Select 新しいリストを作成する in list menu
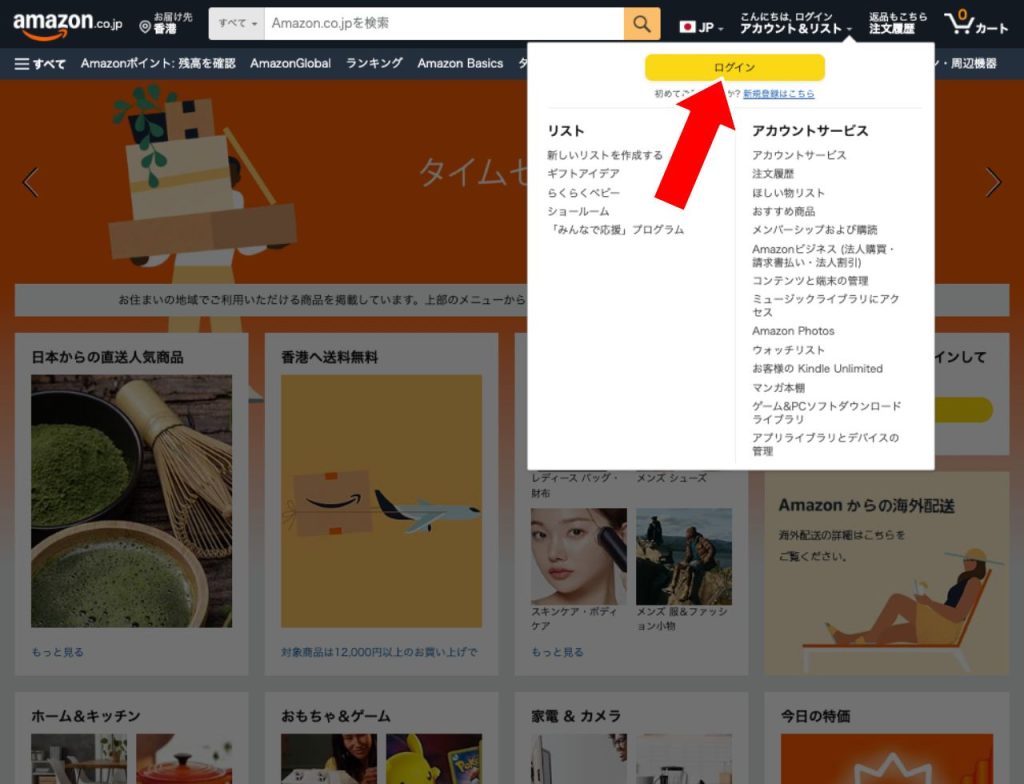This screenshot has height=784, width=1024. (605, 155)
